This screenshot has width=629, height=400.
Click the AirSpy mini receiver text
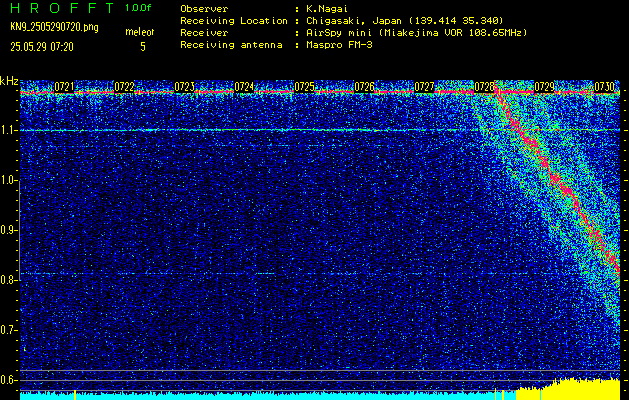(416, 32)
